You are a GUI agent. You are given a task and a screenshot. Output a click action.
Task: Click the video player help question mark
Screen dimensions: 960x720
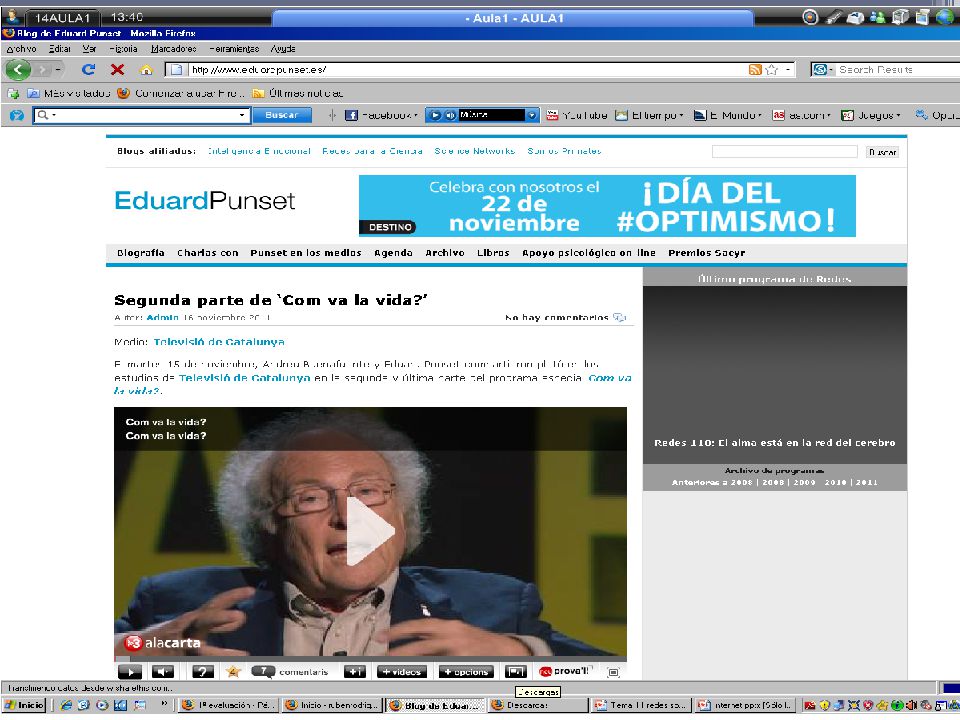[203, 672]
